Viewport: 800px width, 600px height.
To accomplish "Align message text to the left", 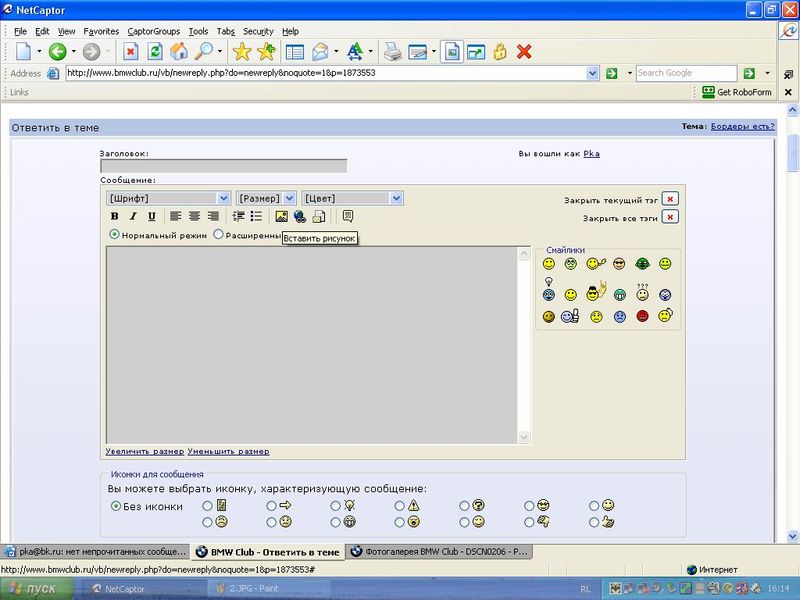I will pos(176,216).
